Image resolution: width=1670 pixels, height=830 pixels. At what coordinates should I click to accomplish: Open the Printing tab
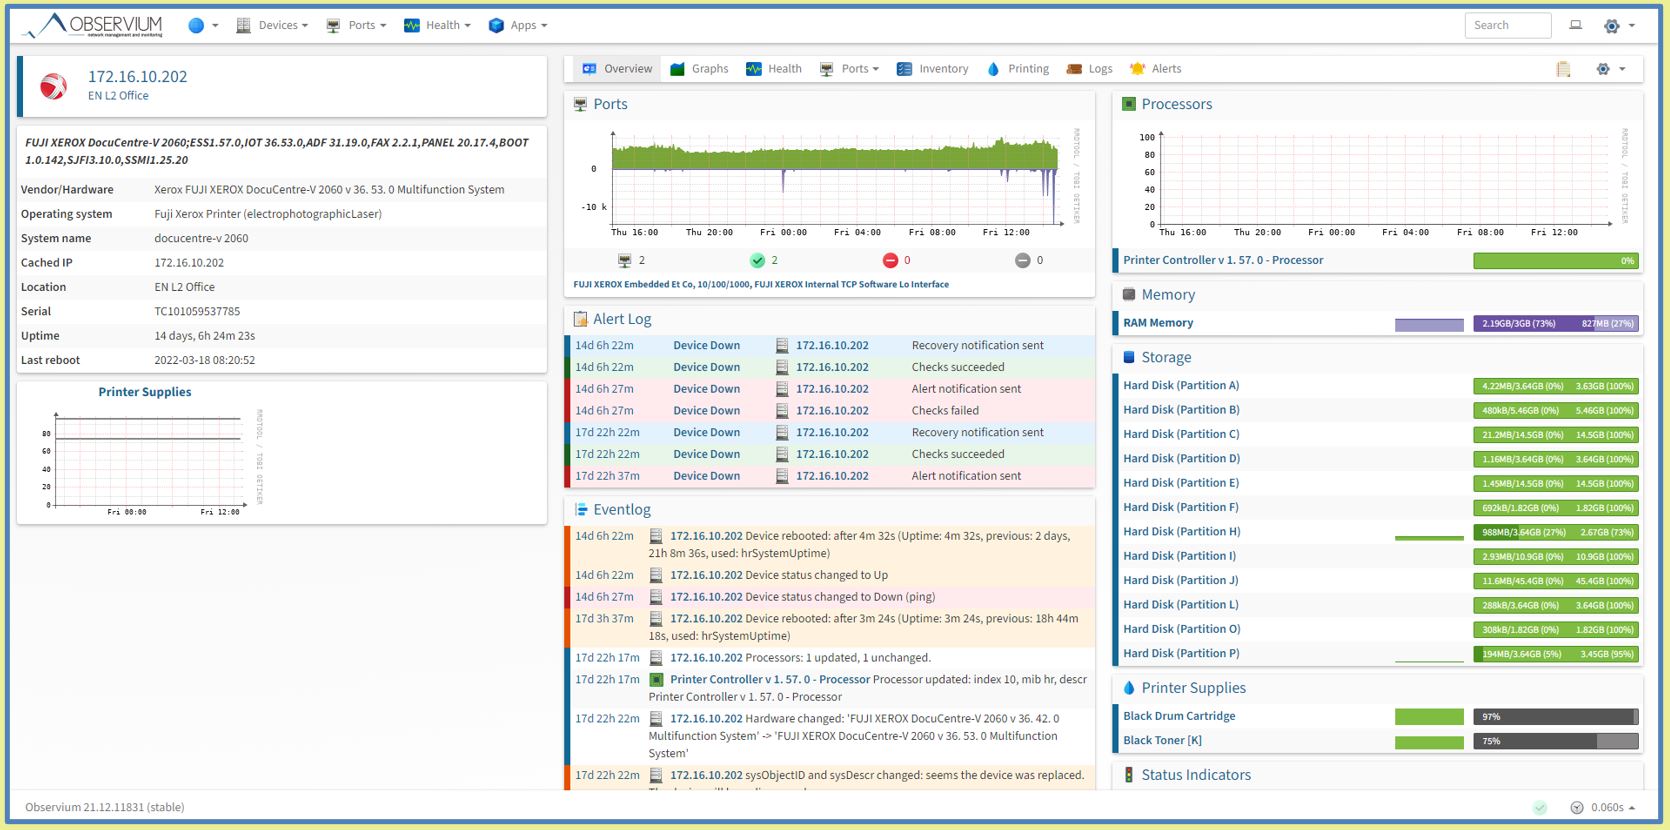pos(1018,69)
